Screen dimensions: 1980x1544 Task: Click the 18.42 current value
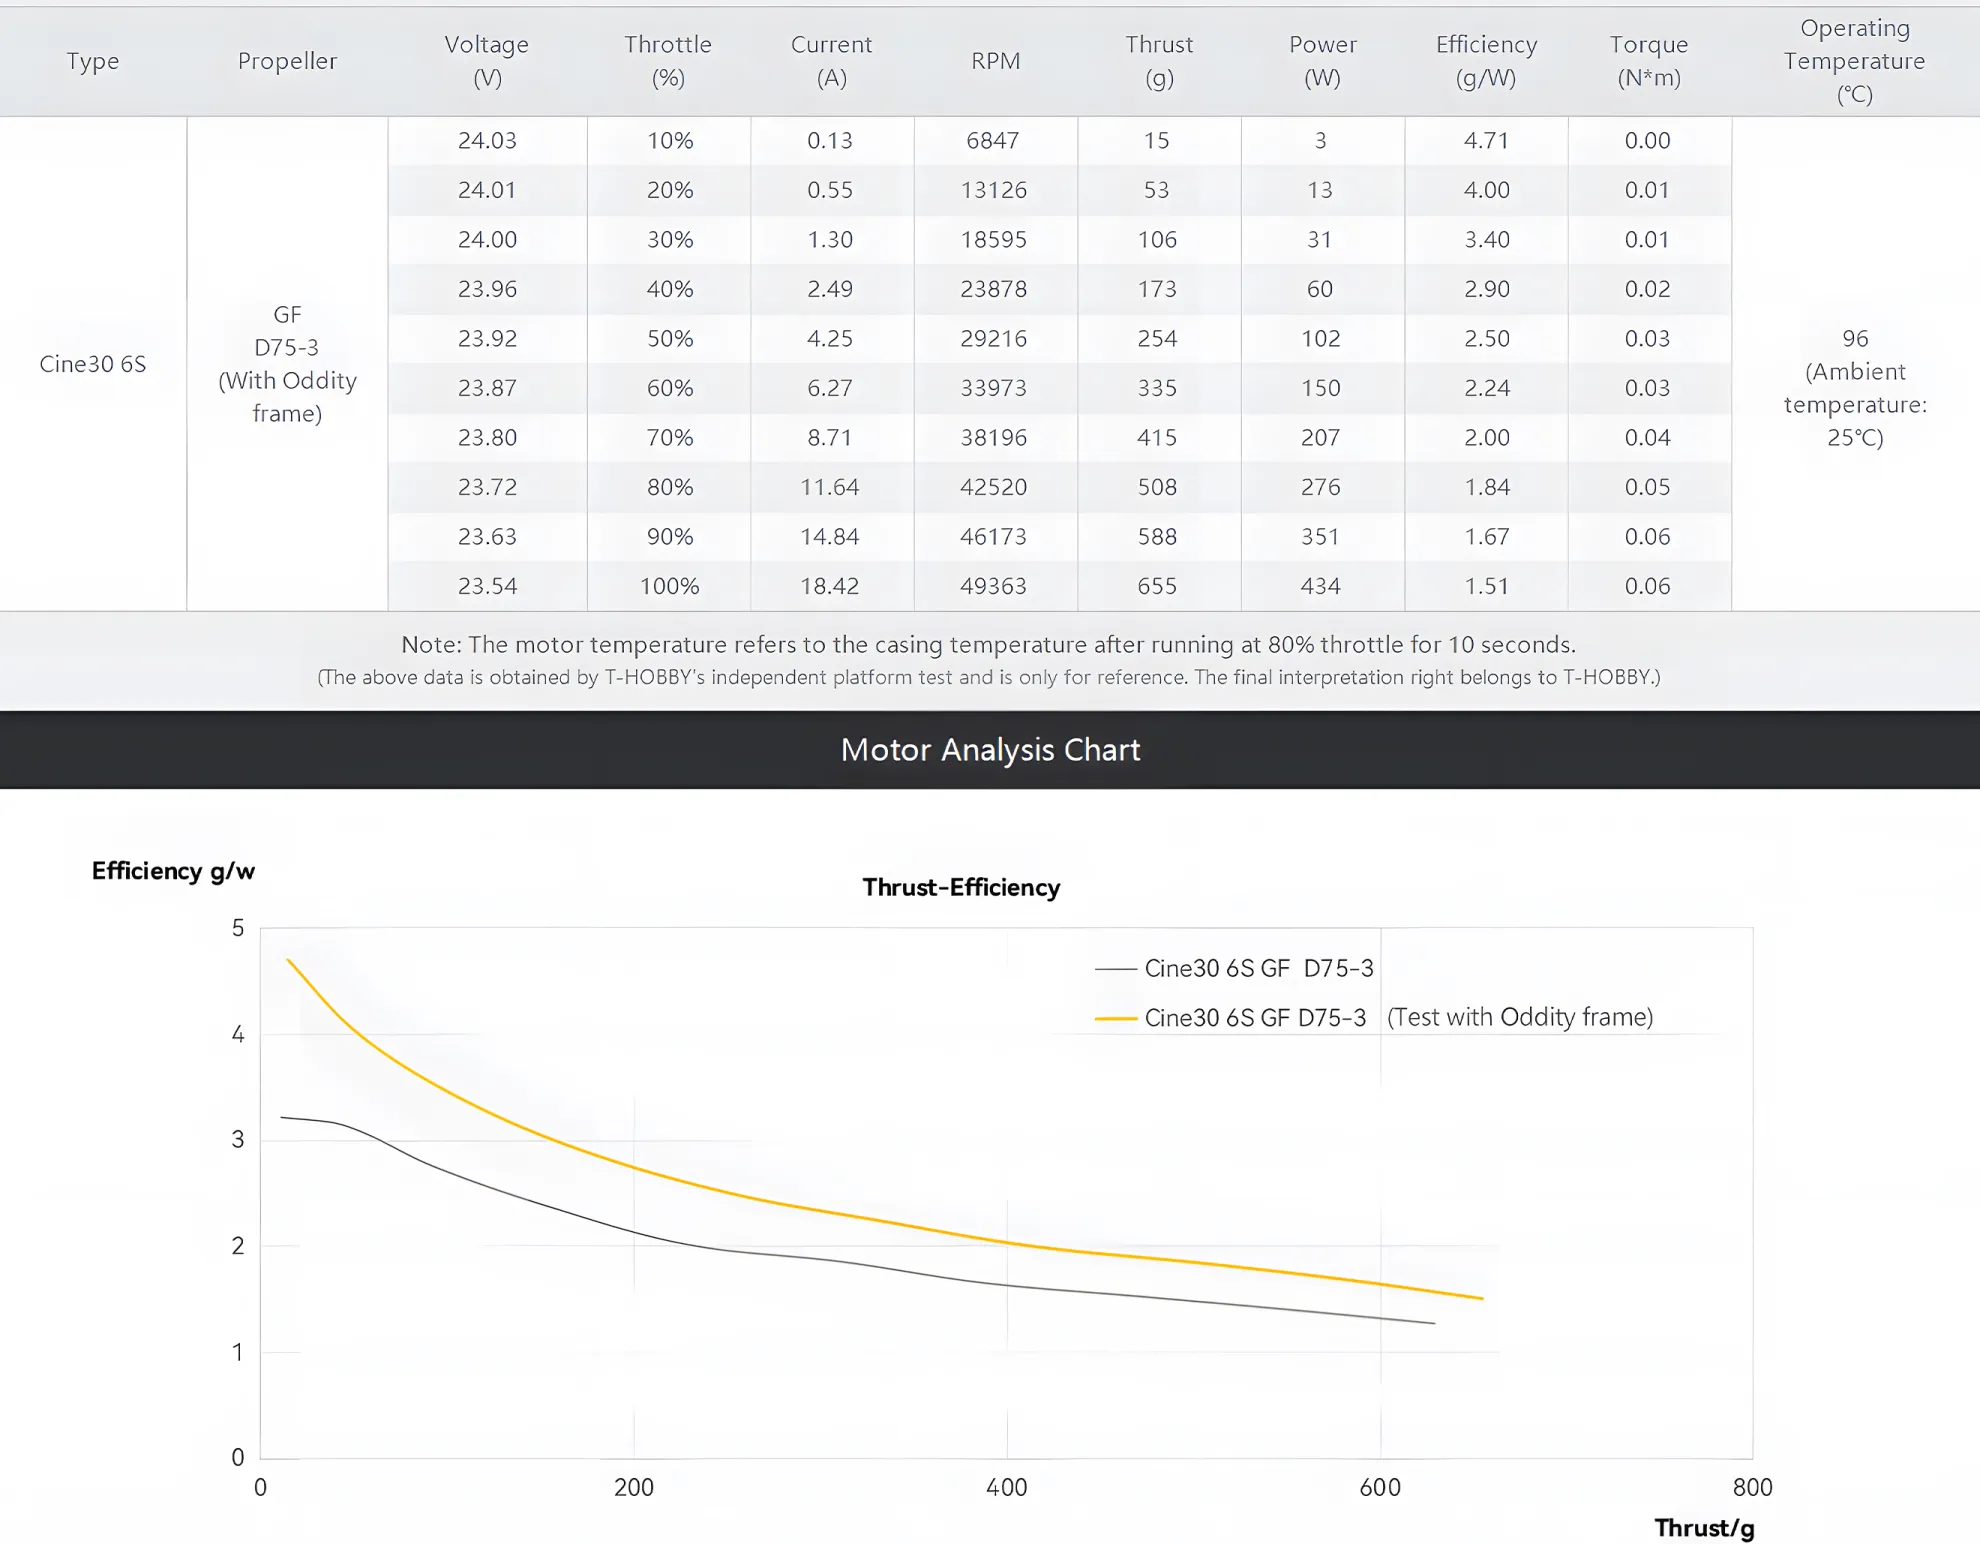click(829, 586)
